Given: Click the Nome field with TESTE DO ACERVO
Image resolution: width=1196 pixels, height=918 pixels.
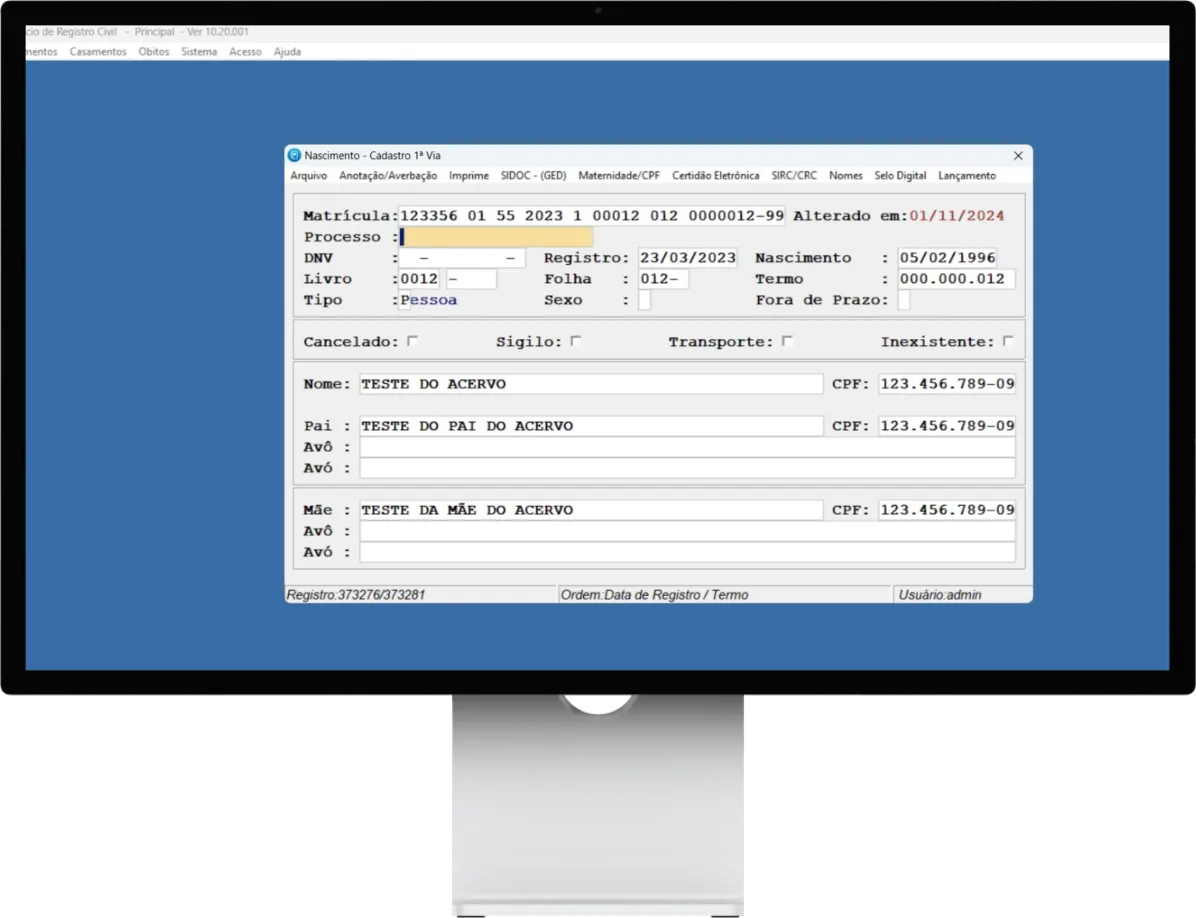Looking at the screenshot, I should (x=590, y=384).
